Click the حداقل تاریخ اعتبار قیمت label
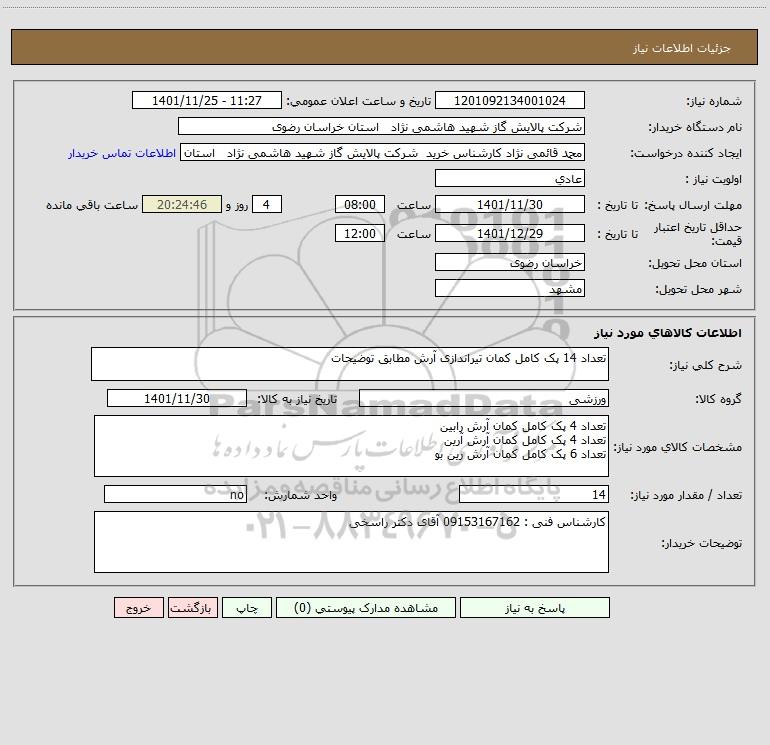 click(x=697, y=234)
